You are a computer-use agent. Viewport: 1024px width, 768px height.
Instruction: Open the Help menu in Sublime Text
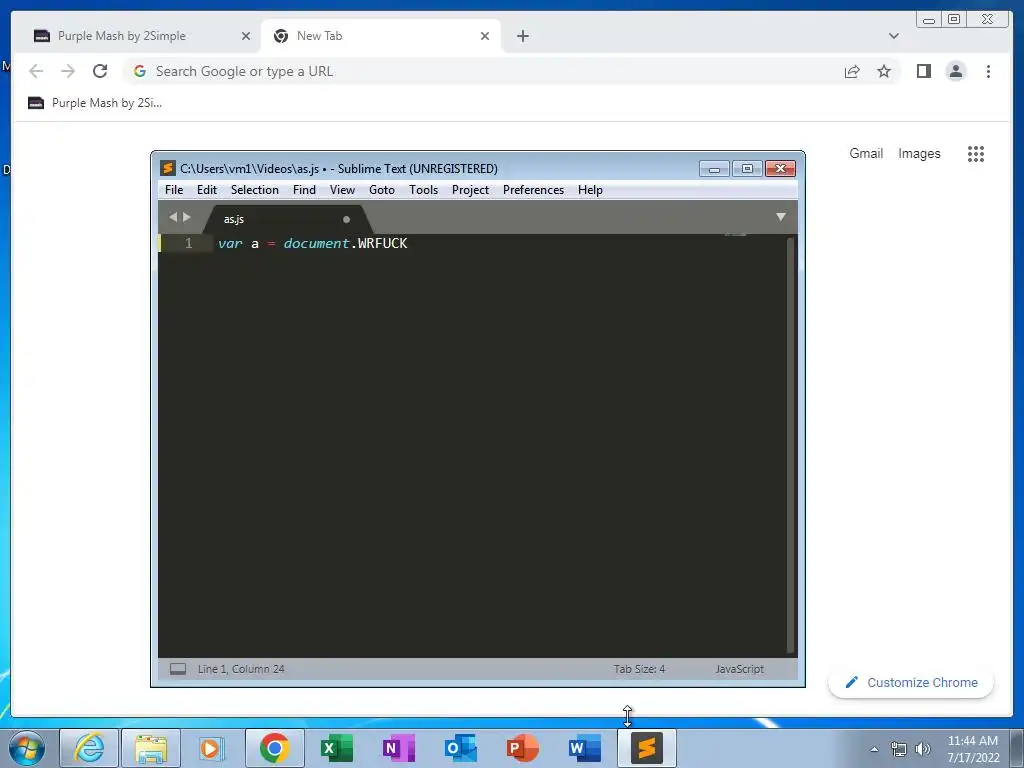[590, 190]
